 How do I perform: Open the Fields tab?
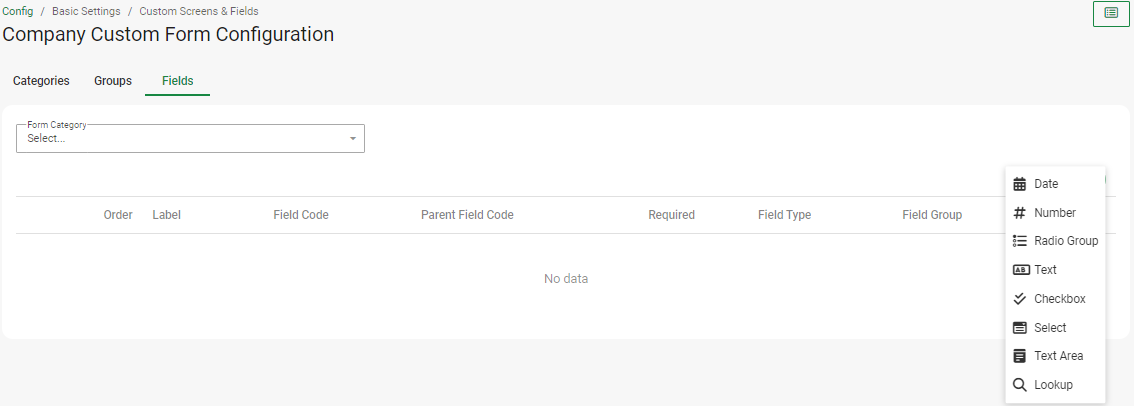coord(177,81)
